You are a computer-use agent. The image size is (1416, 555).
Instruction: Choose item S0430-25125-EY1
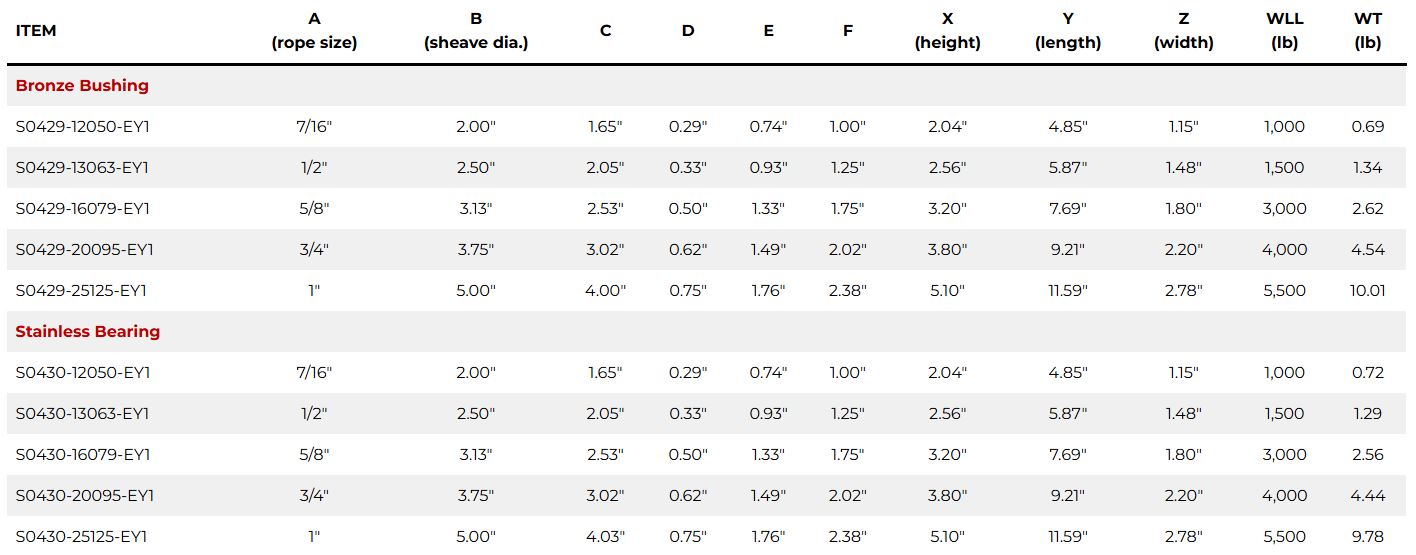[82, 537]
